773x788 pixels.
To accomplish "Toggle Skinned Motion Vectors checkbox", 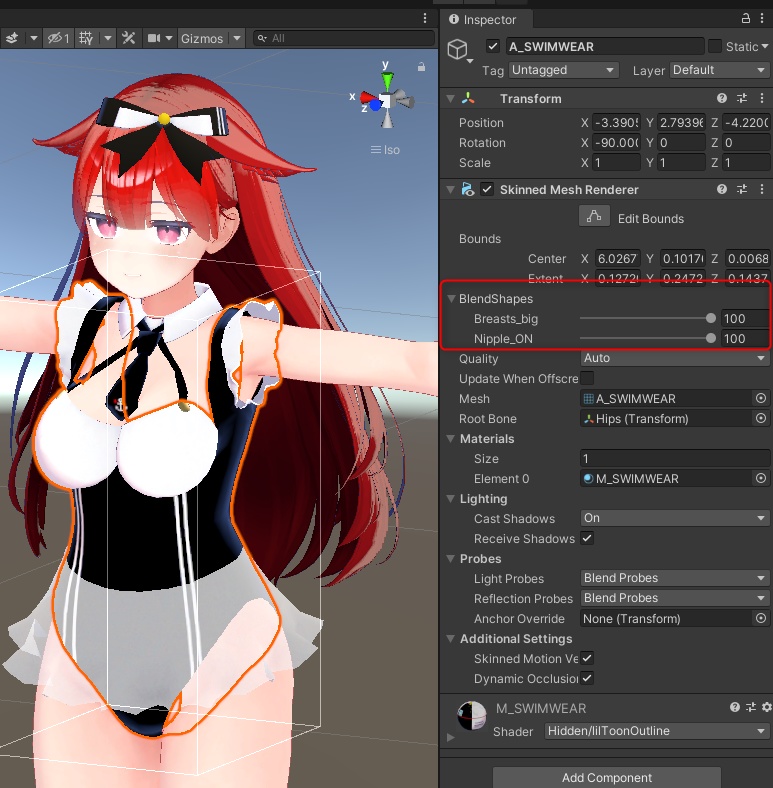I will tap(587, 658).
